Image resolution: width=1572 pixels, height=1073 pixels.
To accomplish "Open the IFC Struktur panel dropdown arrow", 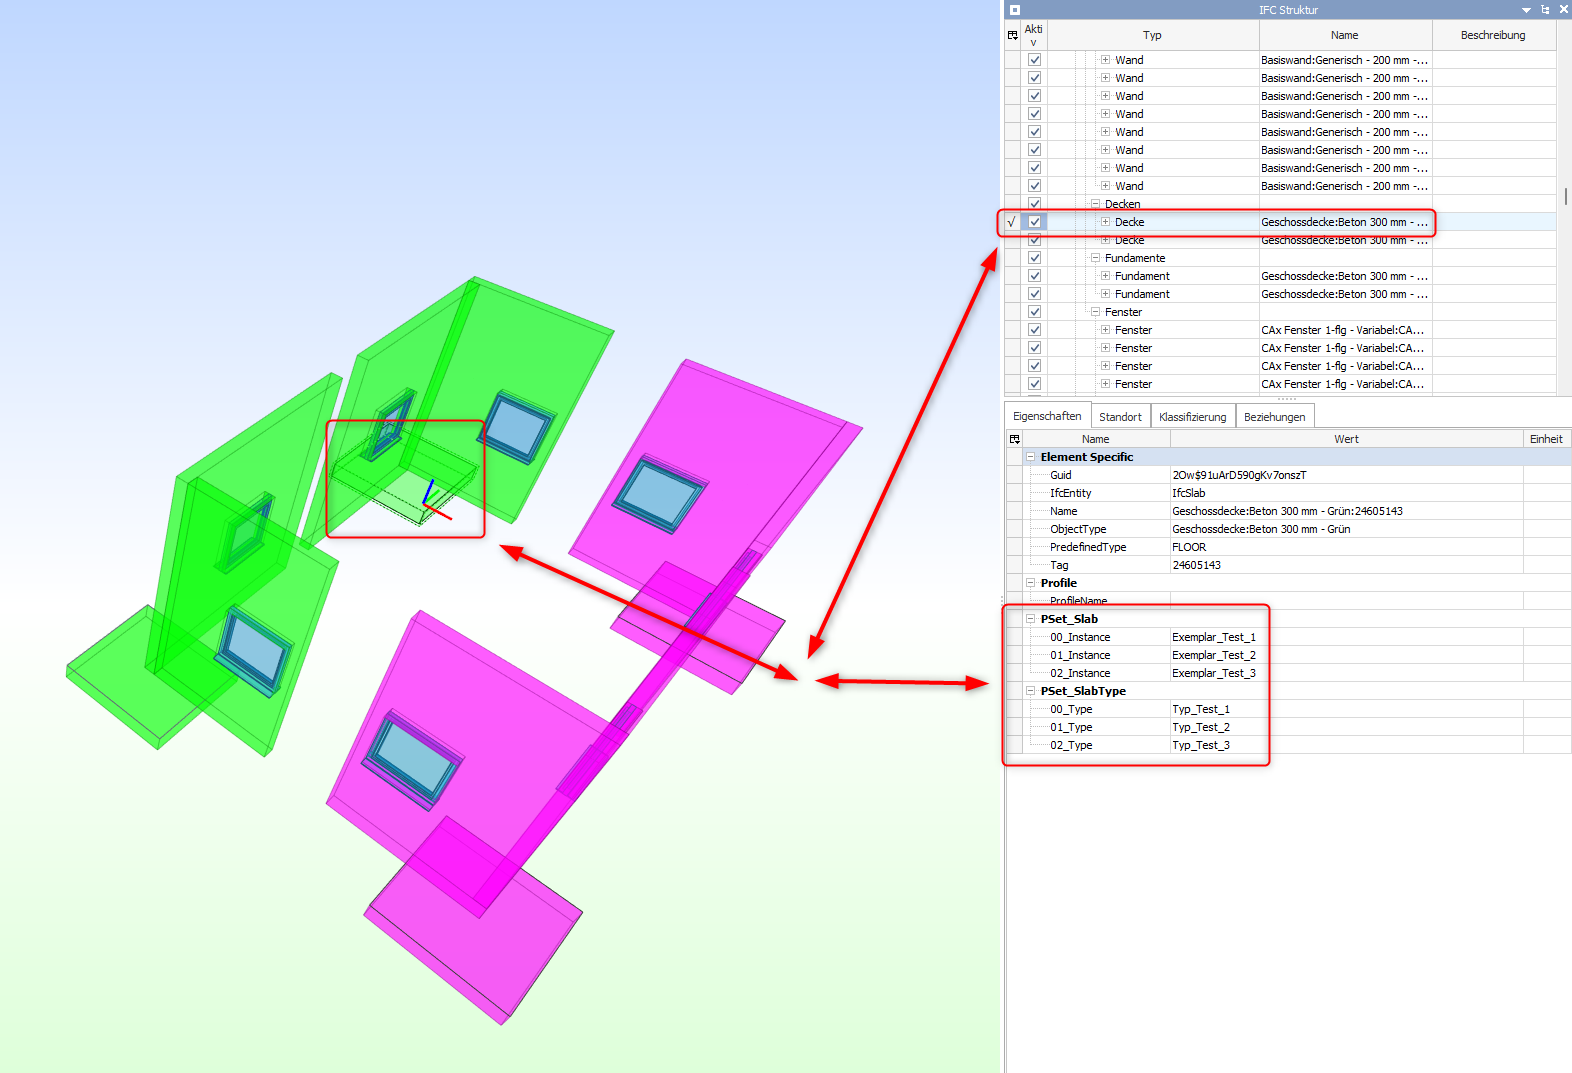I will click(1526, 10).
